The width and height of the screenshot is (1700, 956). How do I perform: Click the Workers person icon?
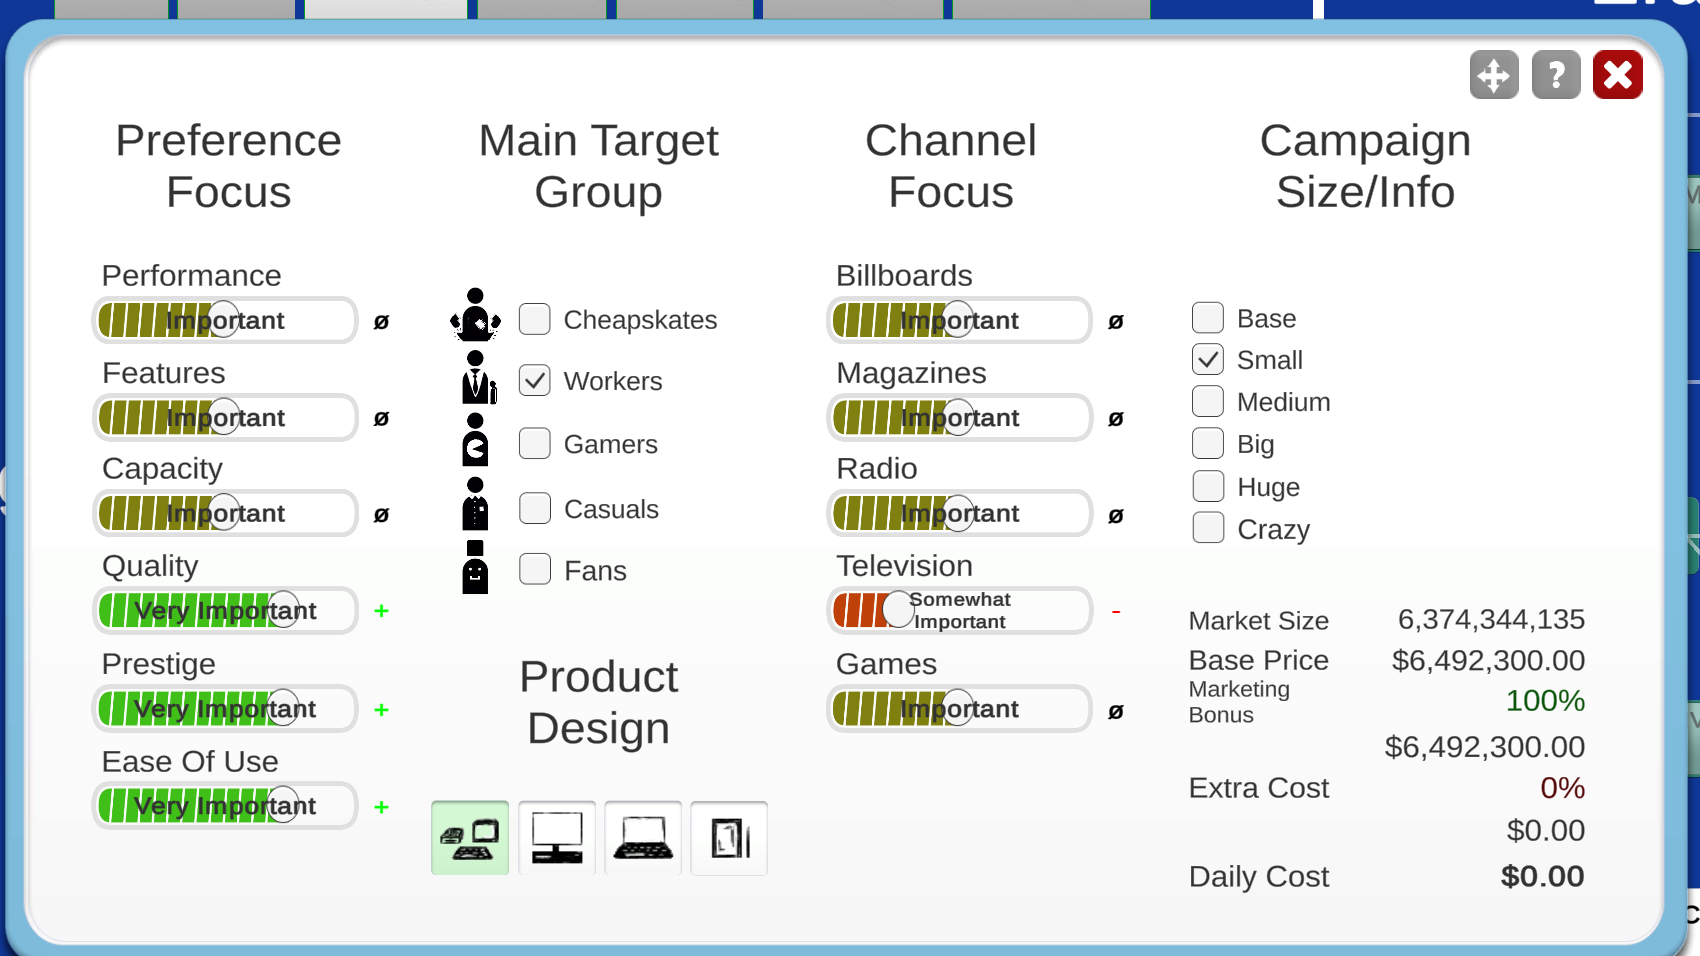(x=478, y=377)
